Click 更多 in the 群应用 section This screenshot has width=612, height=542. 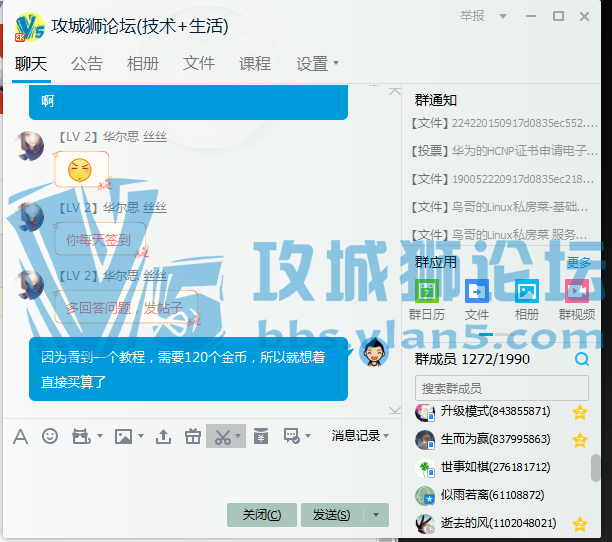click(x=579, y=263)
